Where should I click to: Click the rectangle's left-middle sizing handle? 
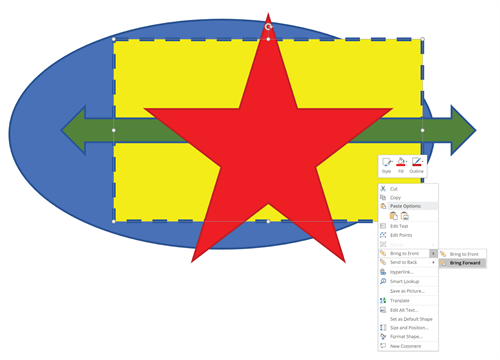pos(114,130)
